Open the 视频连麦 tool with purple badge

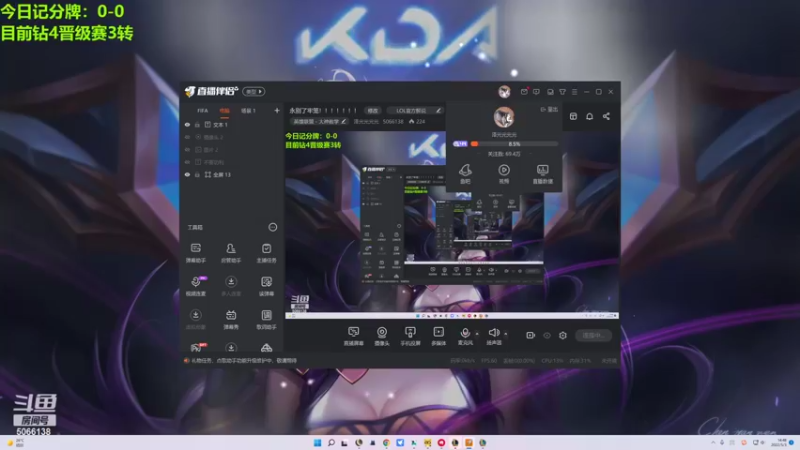click(195, 286)
